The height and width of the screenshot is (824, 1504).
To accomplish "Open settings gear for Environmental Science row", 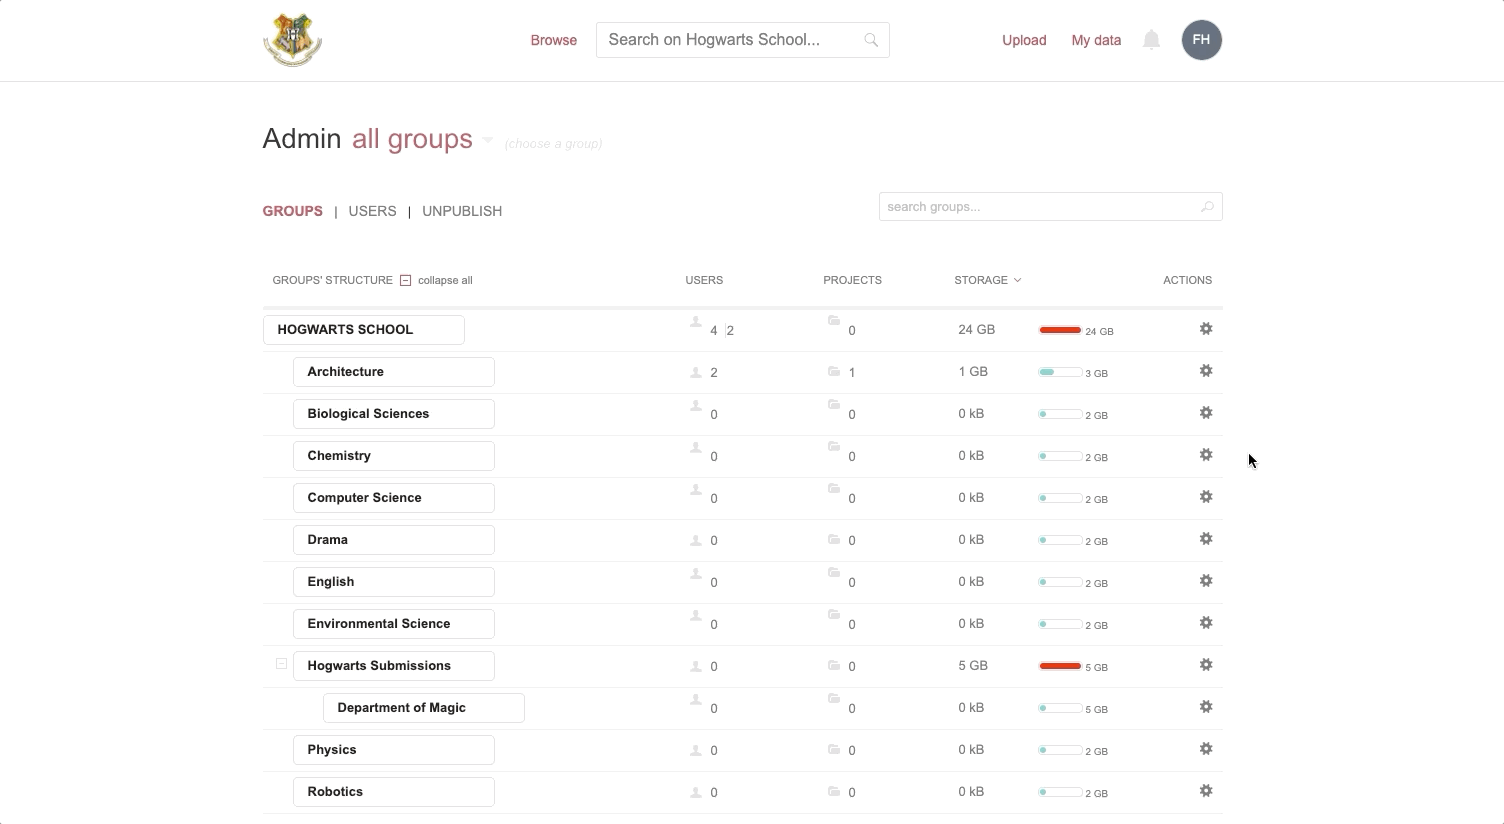I will [1206, 623].
